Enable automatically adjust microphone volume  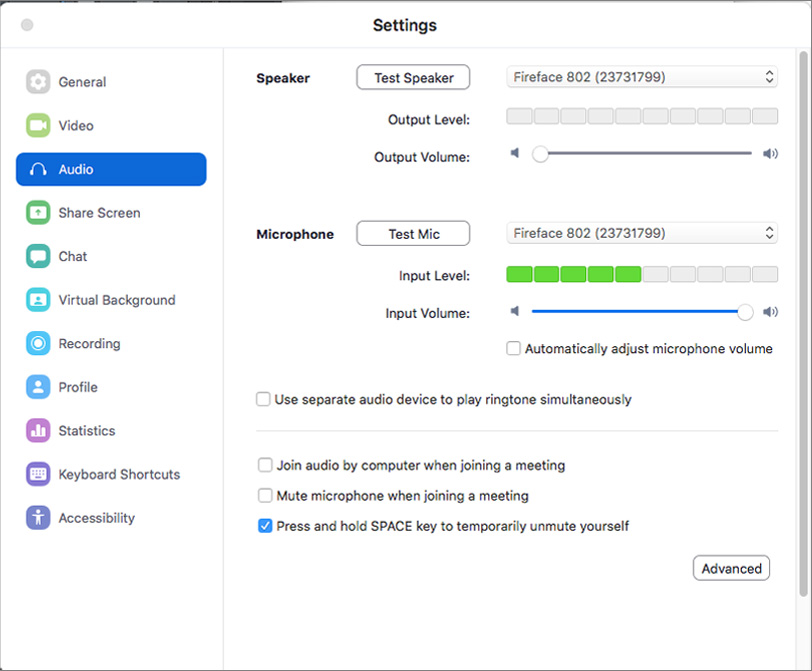[x=513, y=348]
